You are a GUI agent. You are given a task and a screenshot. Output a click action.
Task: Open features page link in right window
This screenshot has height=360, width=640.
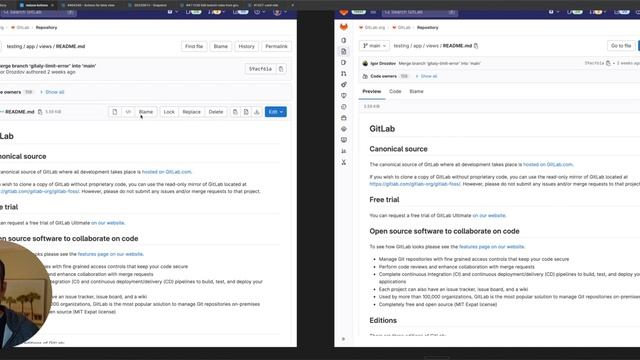coord(491,247)
